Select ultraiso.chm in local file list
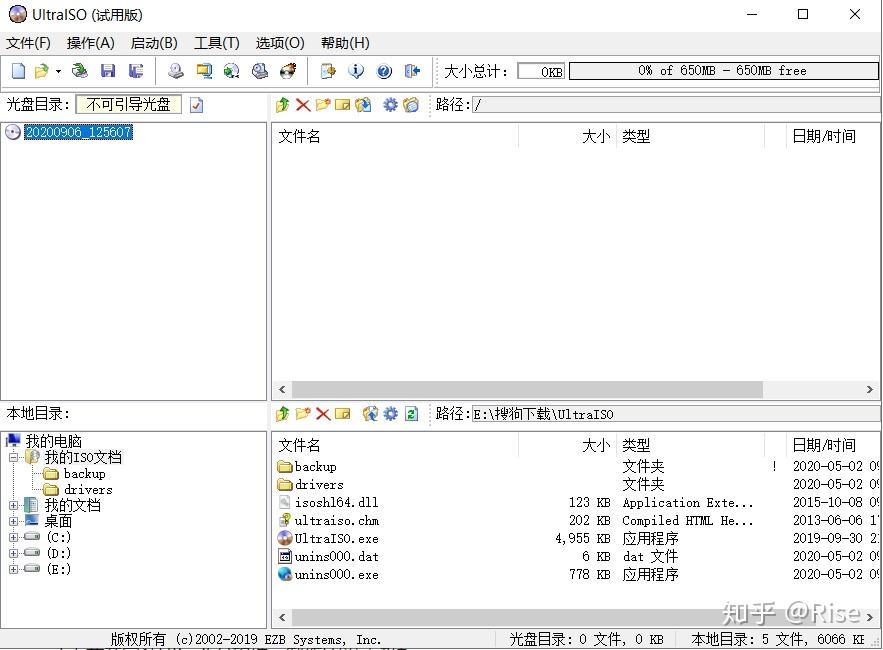This screenshot has height=650, width=883. pos(337,520)
